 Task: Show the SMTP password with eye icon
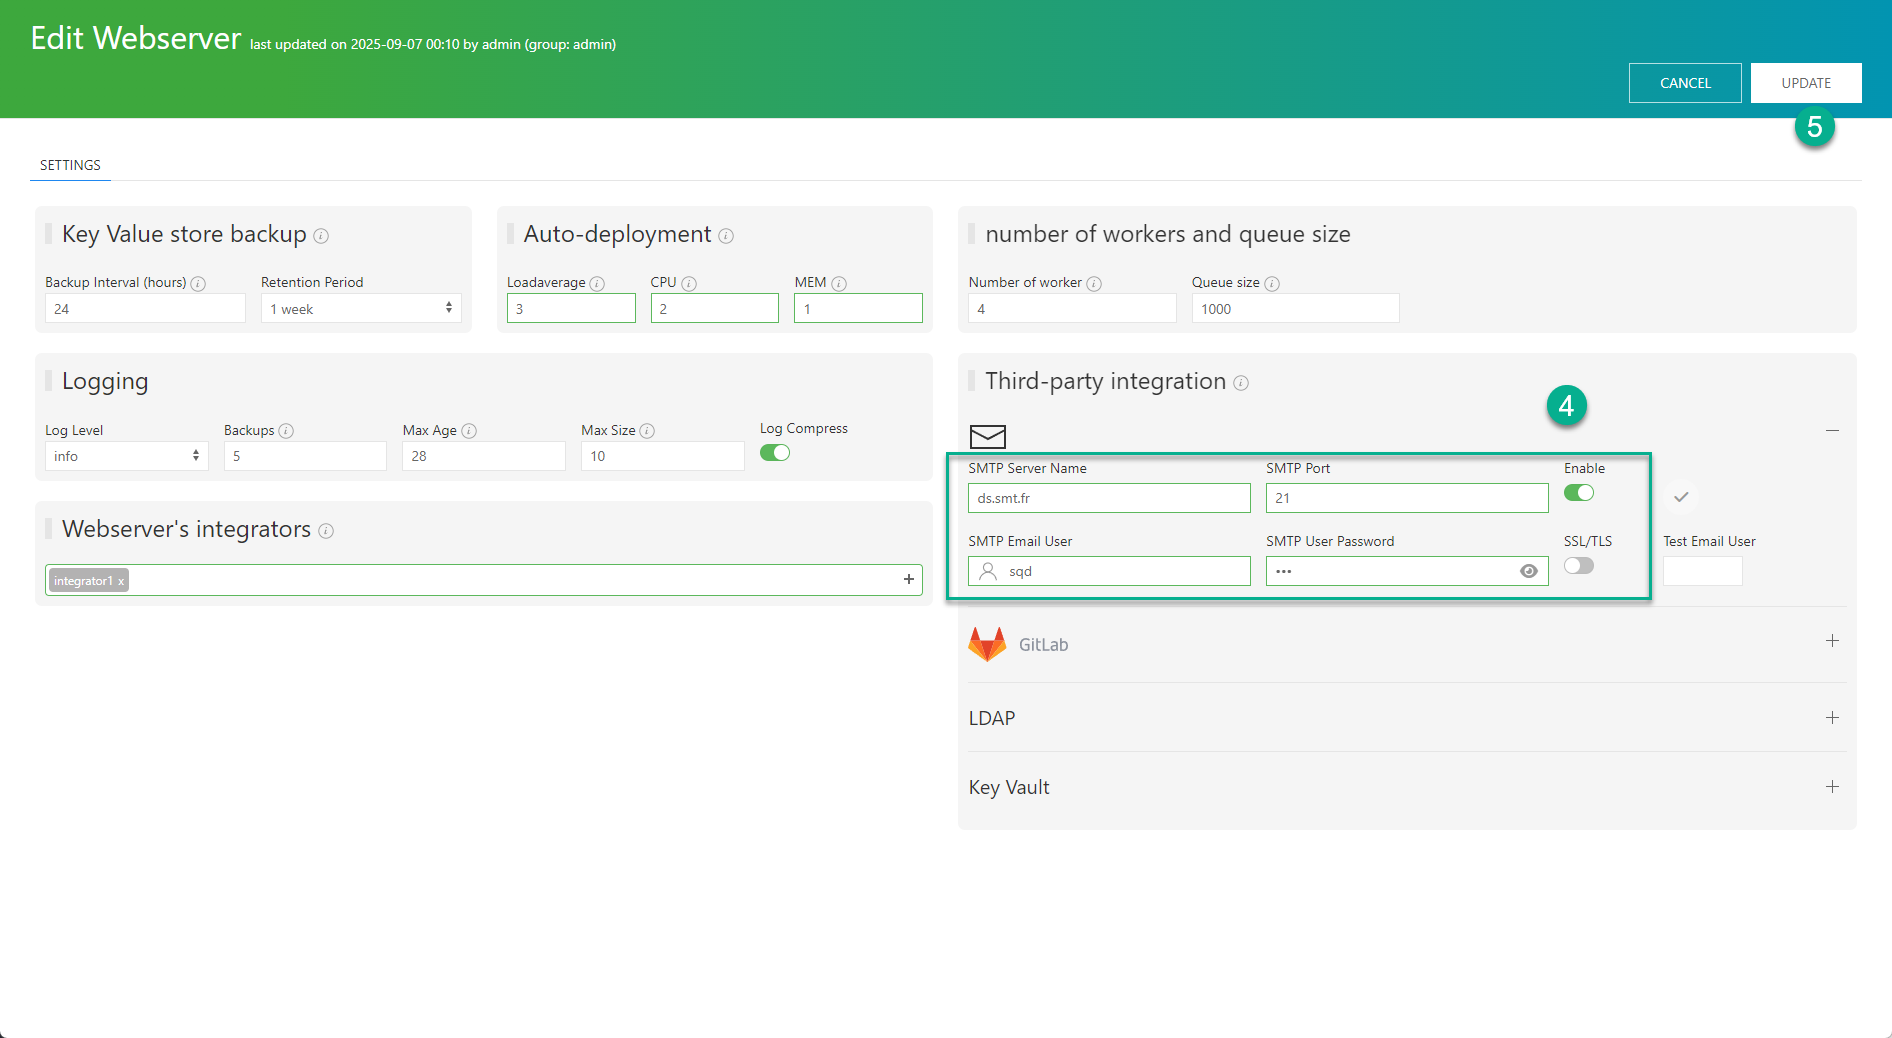(1528, 571)
